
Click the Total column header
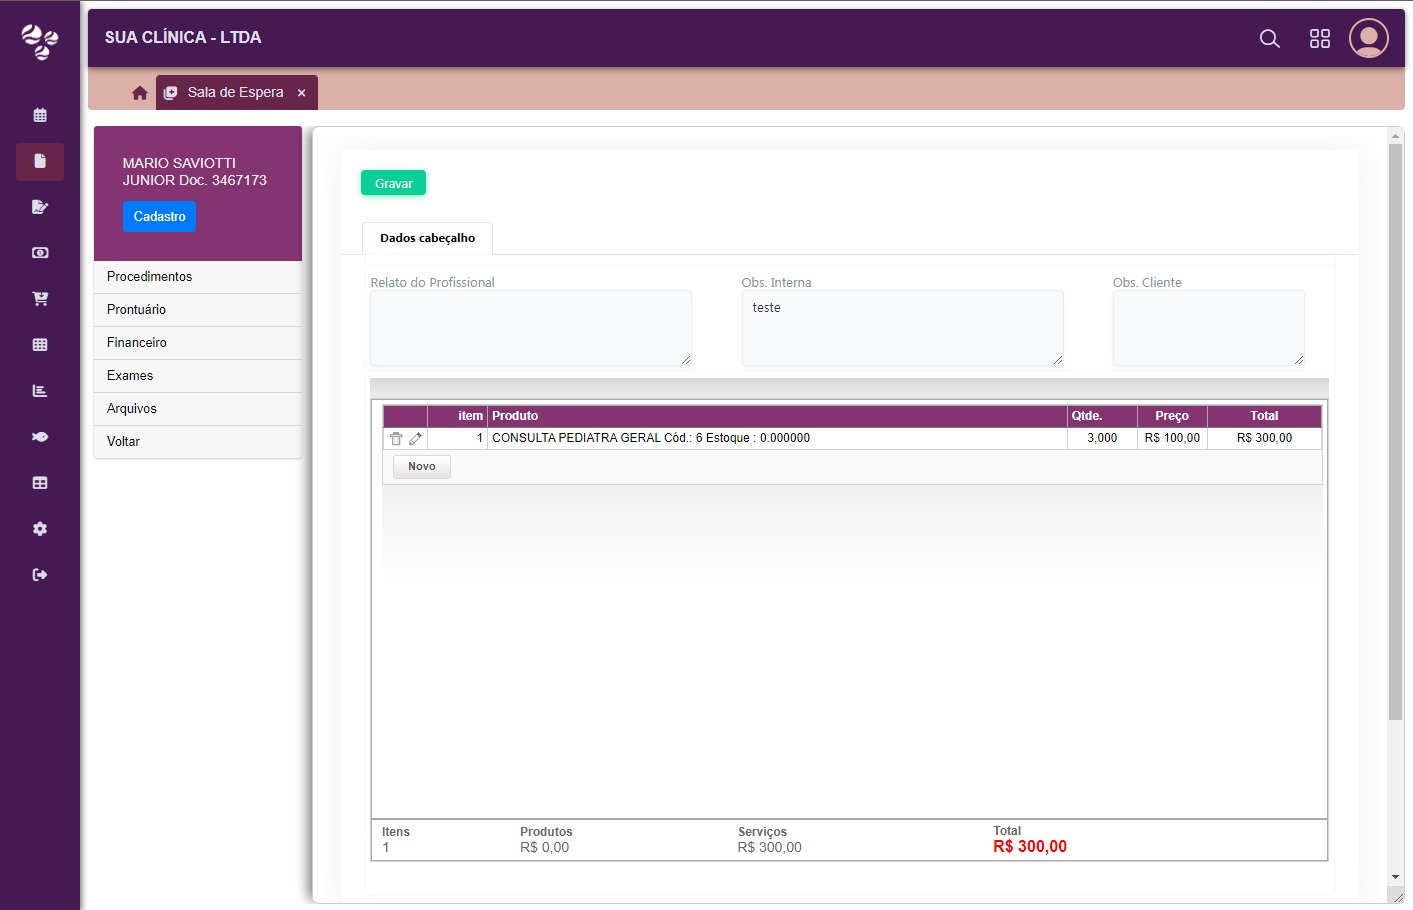tap(1264, 416)
